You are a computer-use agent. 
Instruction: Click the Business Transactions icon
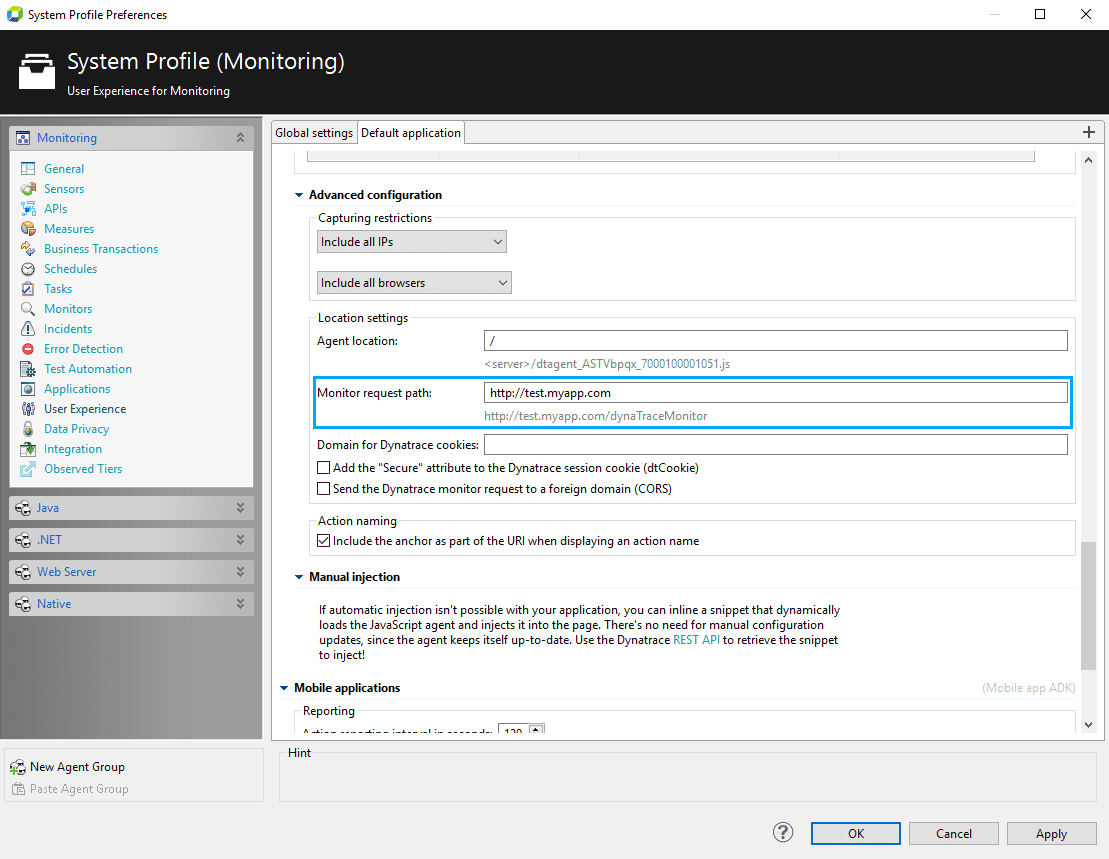[x=28, y=249]
